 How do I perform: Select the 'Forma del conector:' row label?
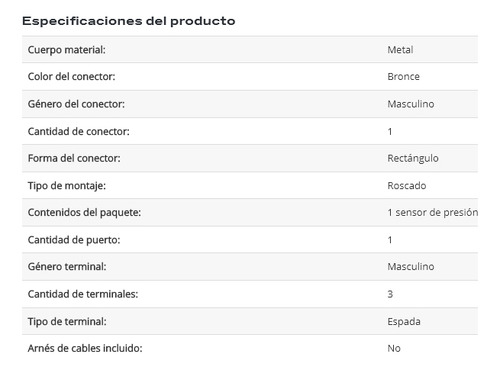(x=74, y=158)
